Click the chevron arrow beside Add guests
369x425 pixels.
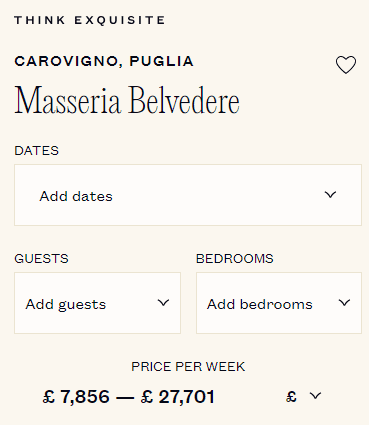(163, 303)
